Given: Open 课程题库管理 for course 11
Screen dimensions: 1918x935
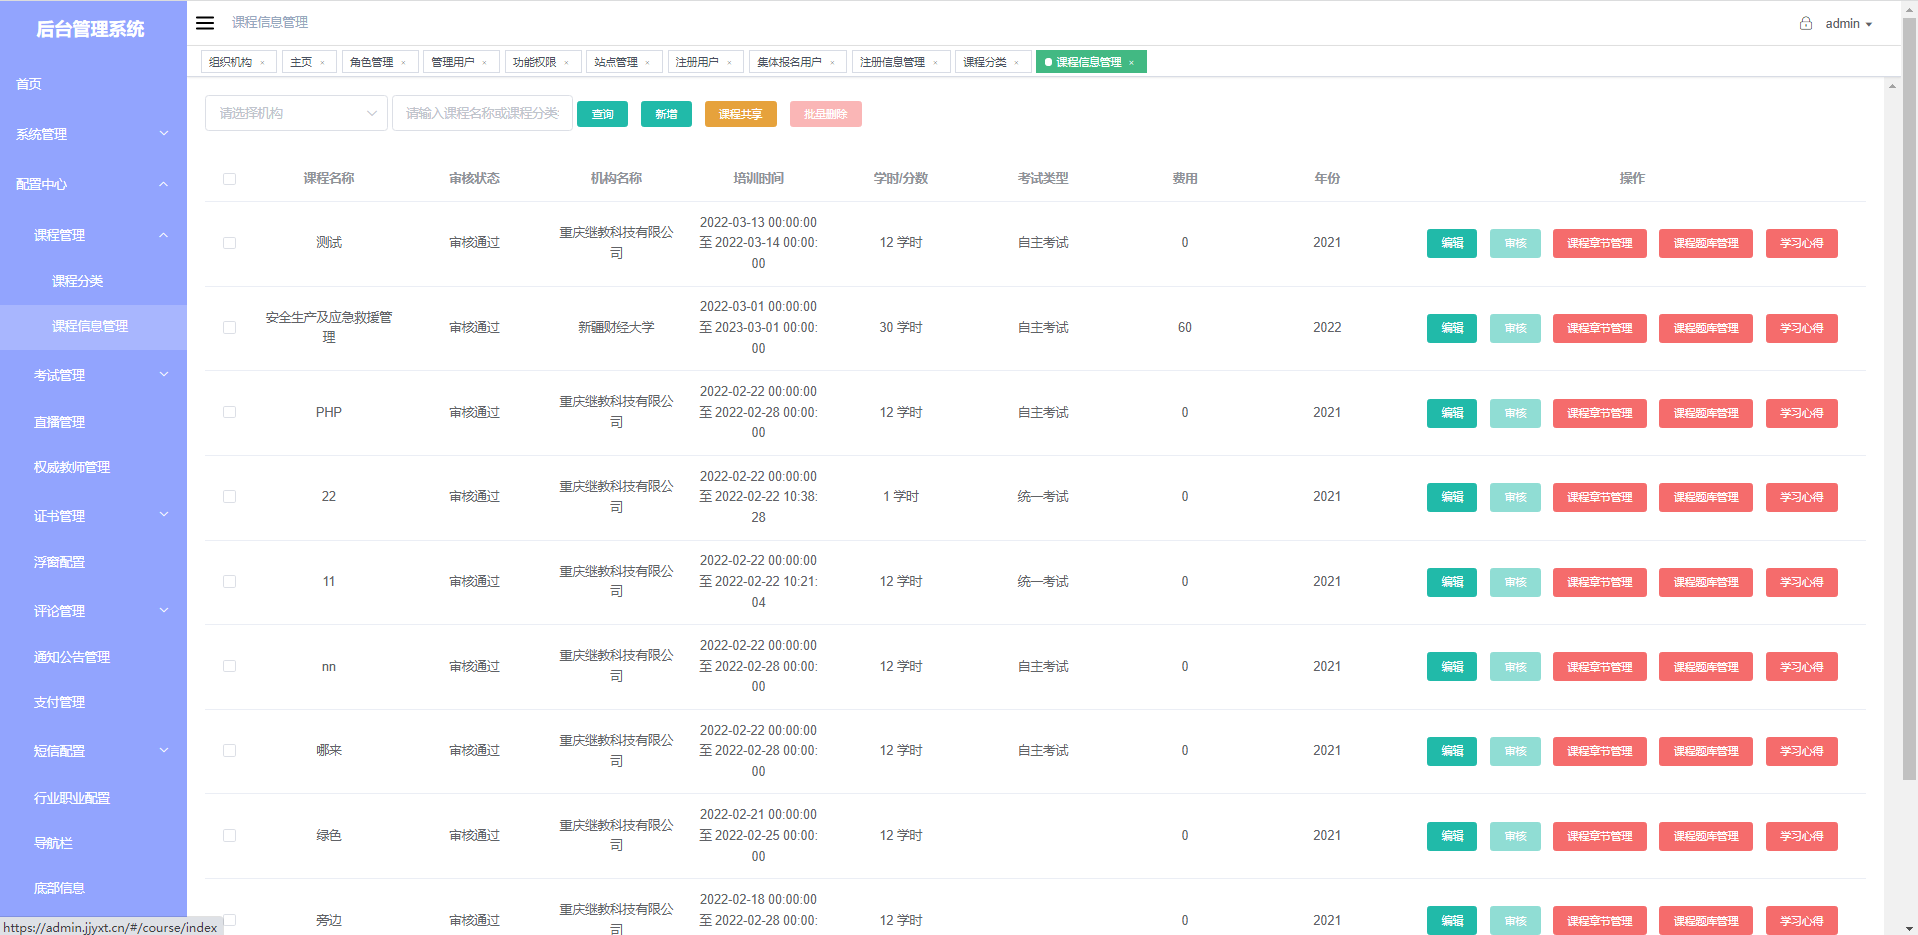Looking at the screenshot, I should 1705,582.
